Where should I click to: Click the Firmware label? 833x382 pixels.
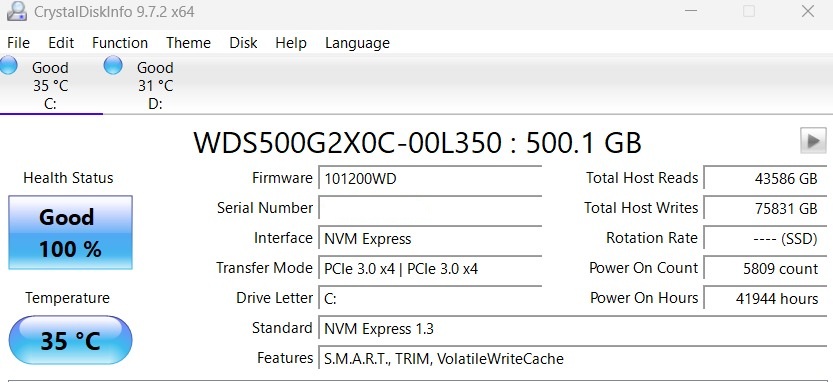(x=282, y=178)
